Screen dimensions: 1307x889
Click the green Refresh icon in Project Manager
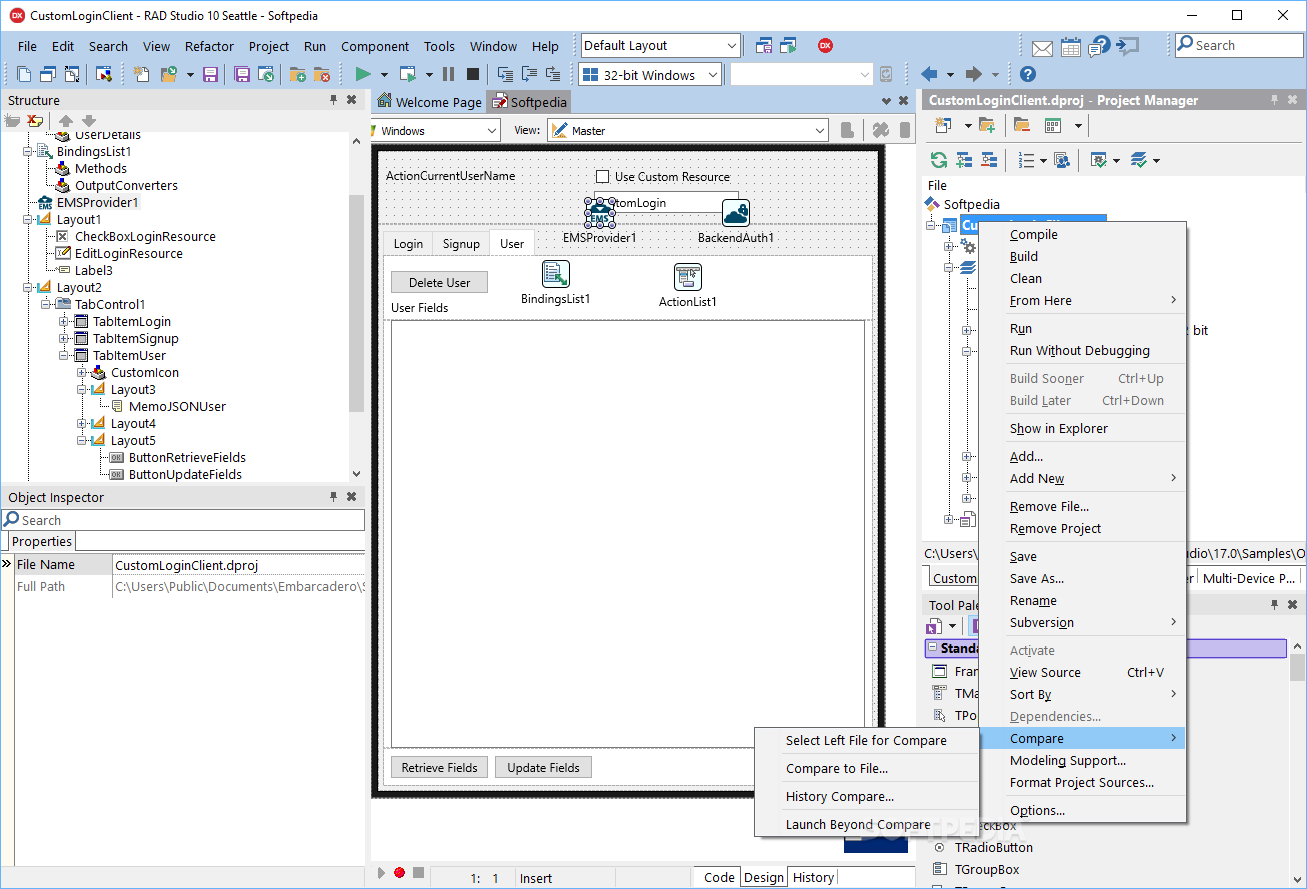coord(938,160)
